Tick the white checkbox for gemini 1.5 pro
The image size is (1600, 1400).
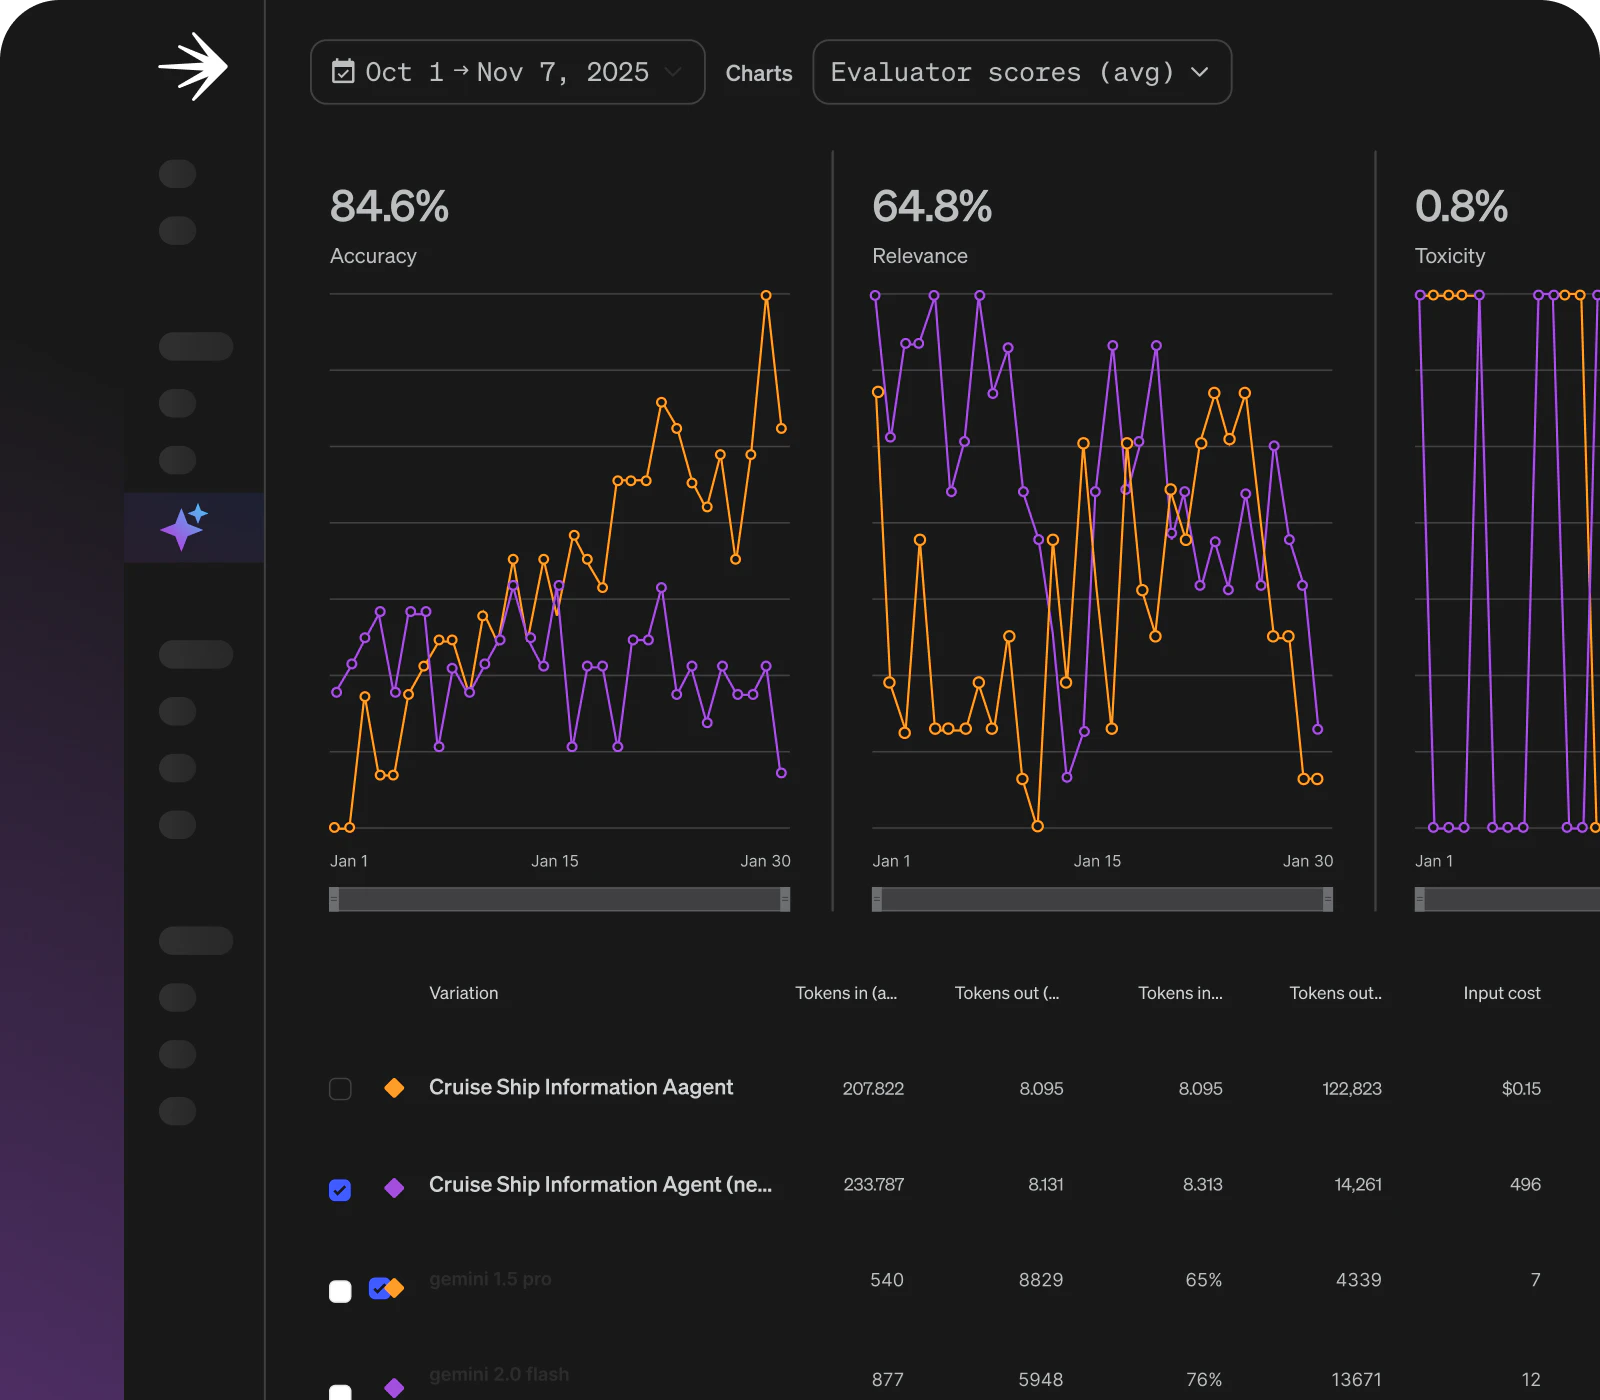(340, 1291)
